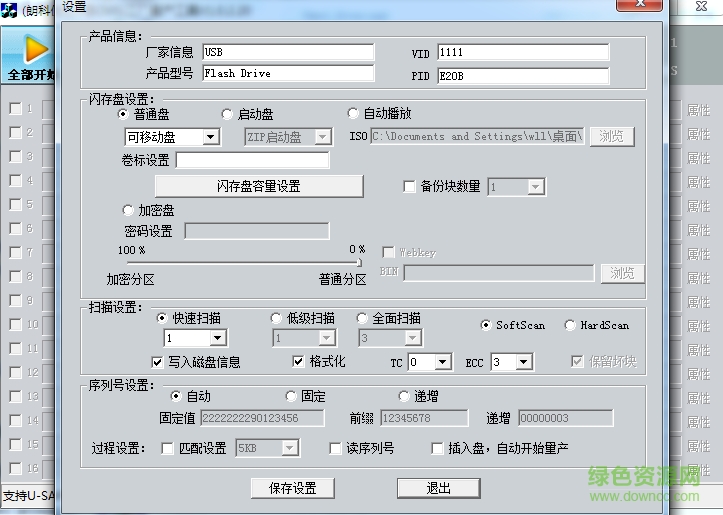This screenshot has width=723, height=515.
Task: Check port 5 checkbox in main window
Action: (15, 204)
